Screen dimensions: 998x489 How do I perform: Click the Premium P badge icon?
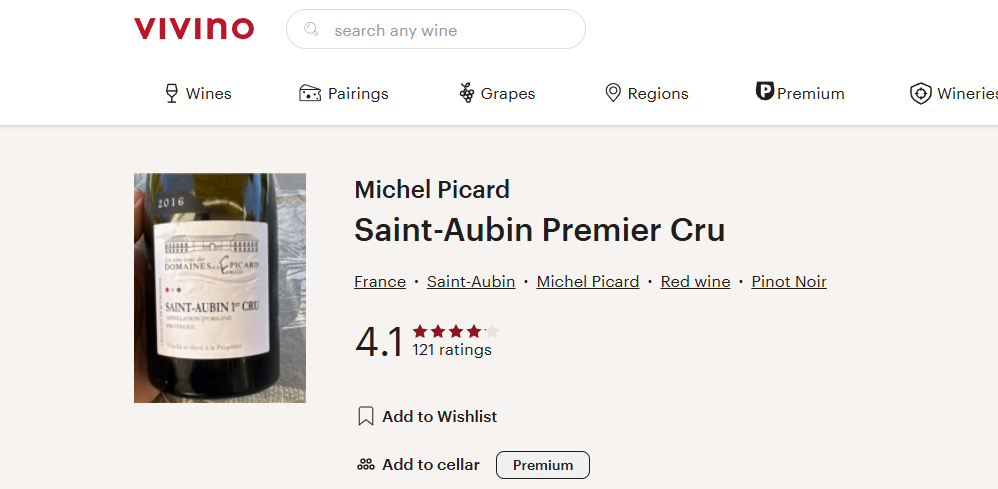pos(764,92)
